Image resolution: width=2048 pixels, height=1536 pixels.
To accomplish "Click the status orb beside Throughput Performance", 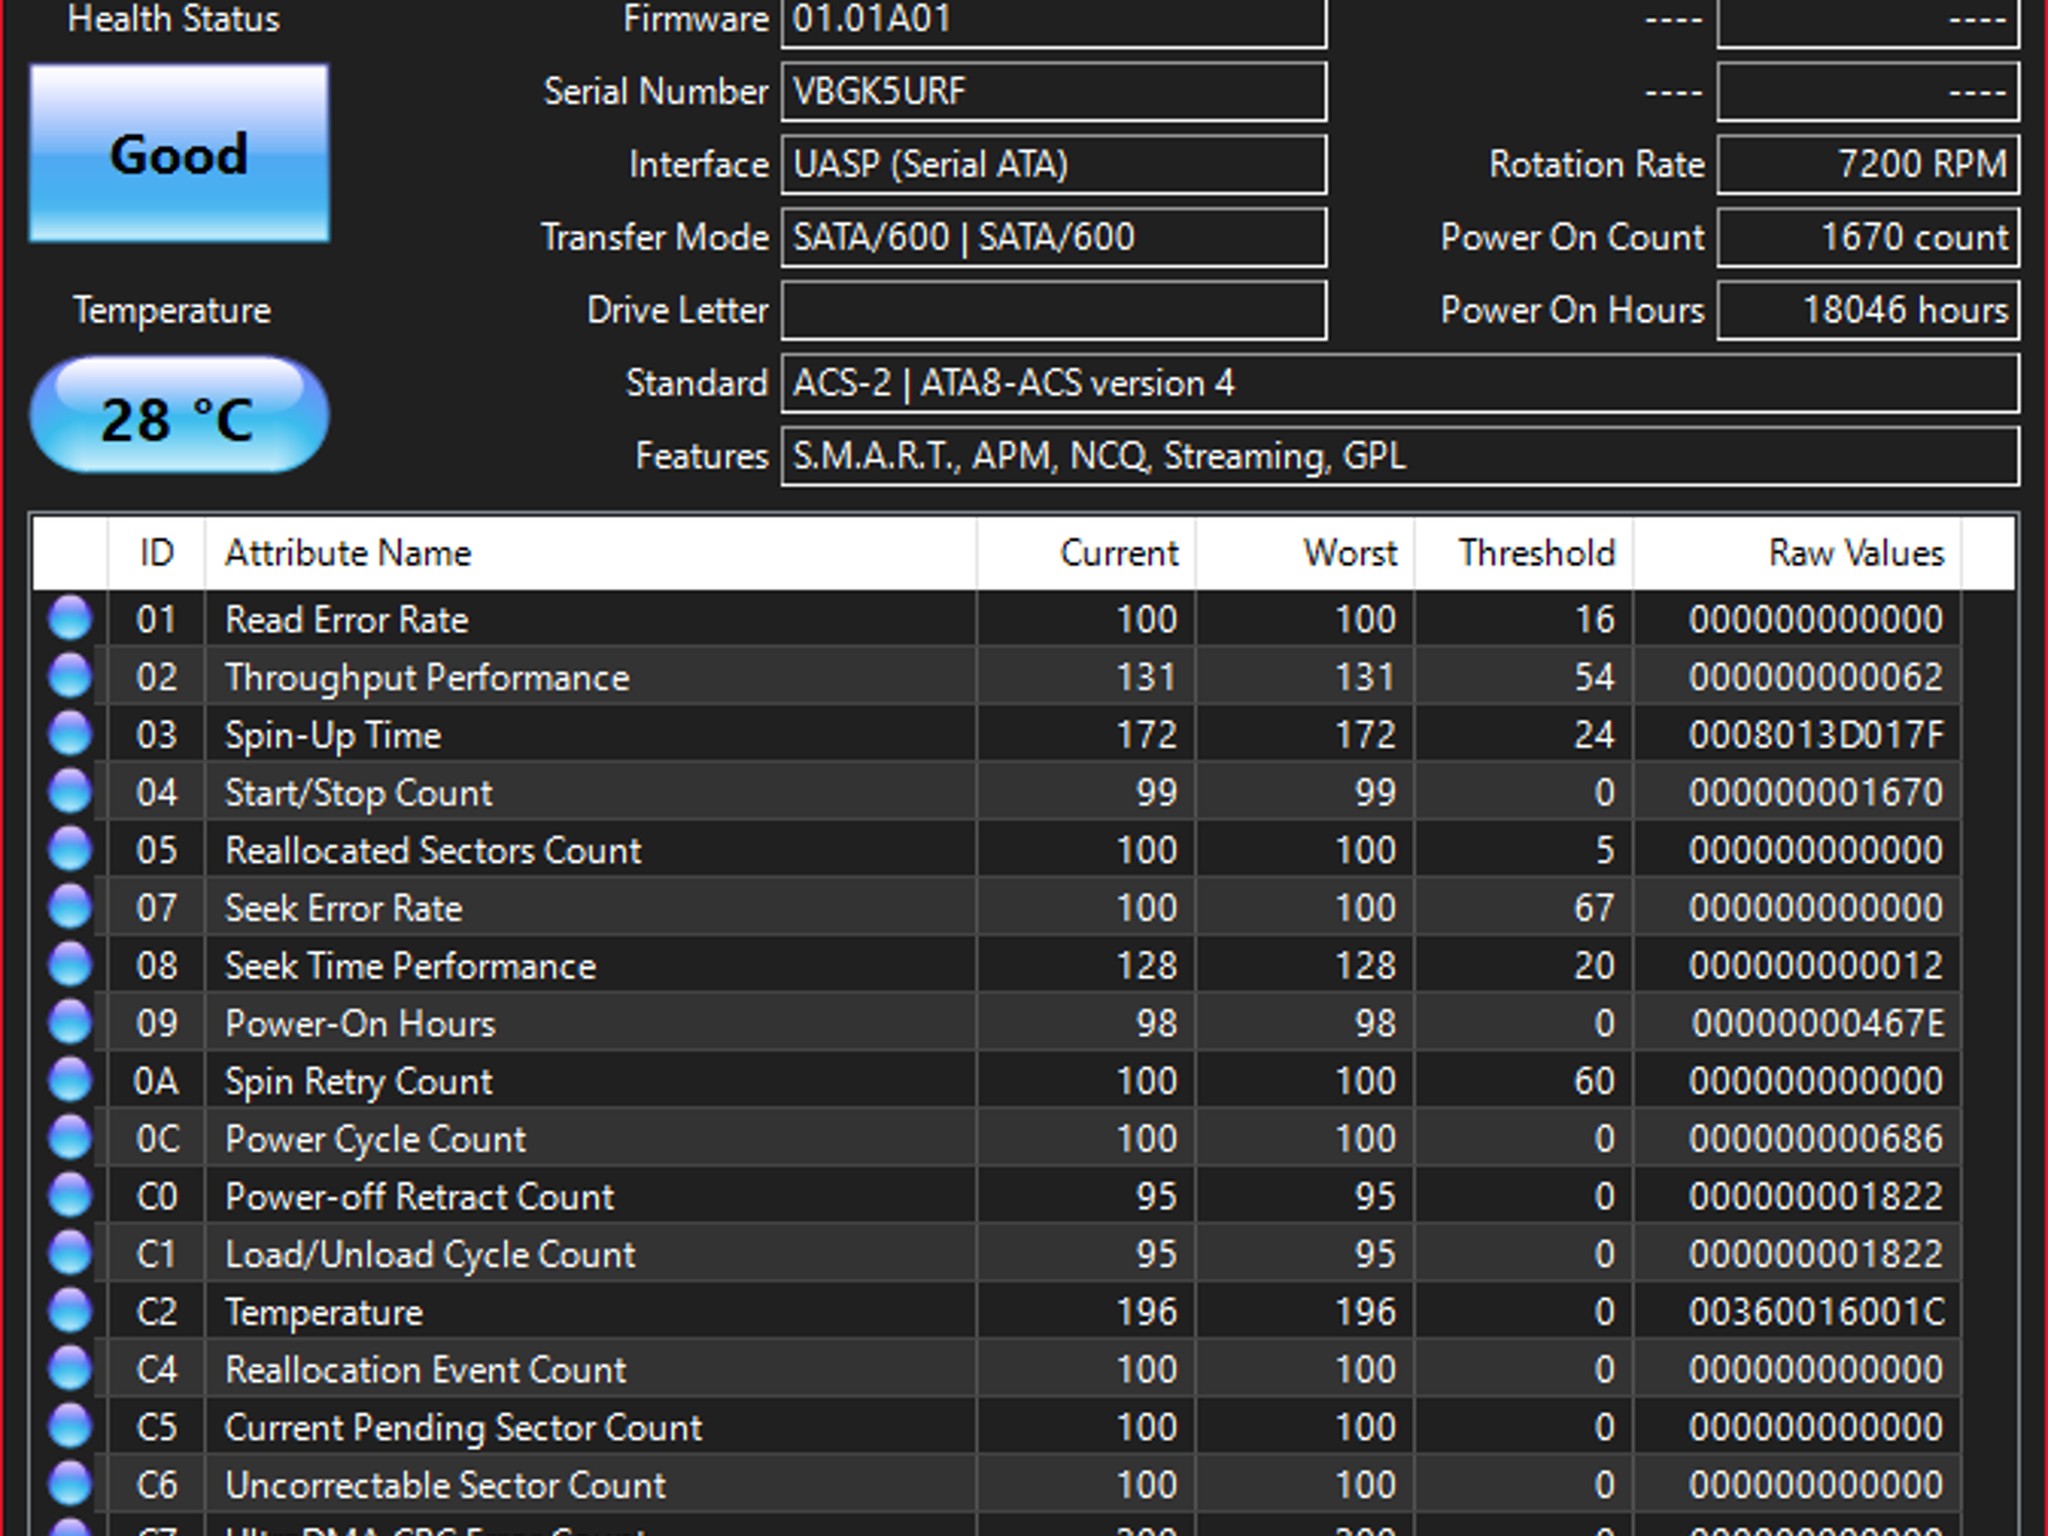I will [x=70, y=677].
